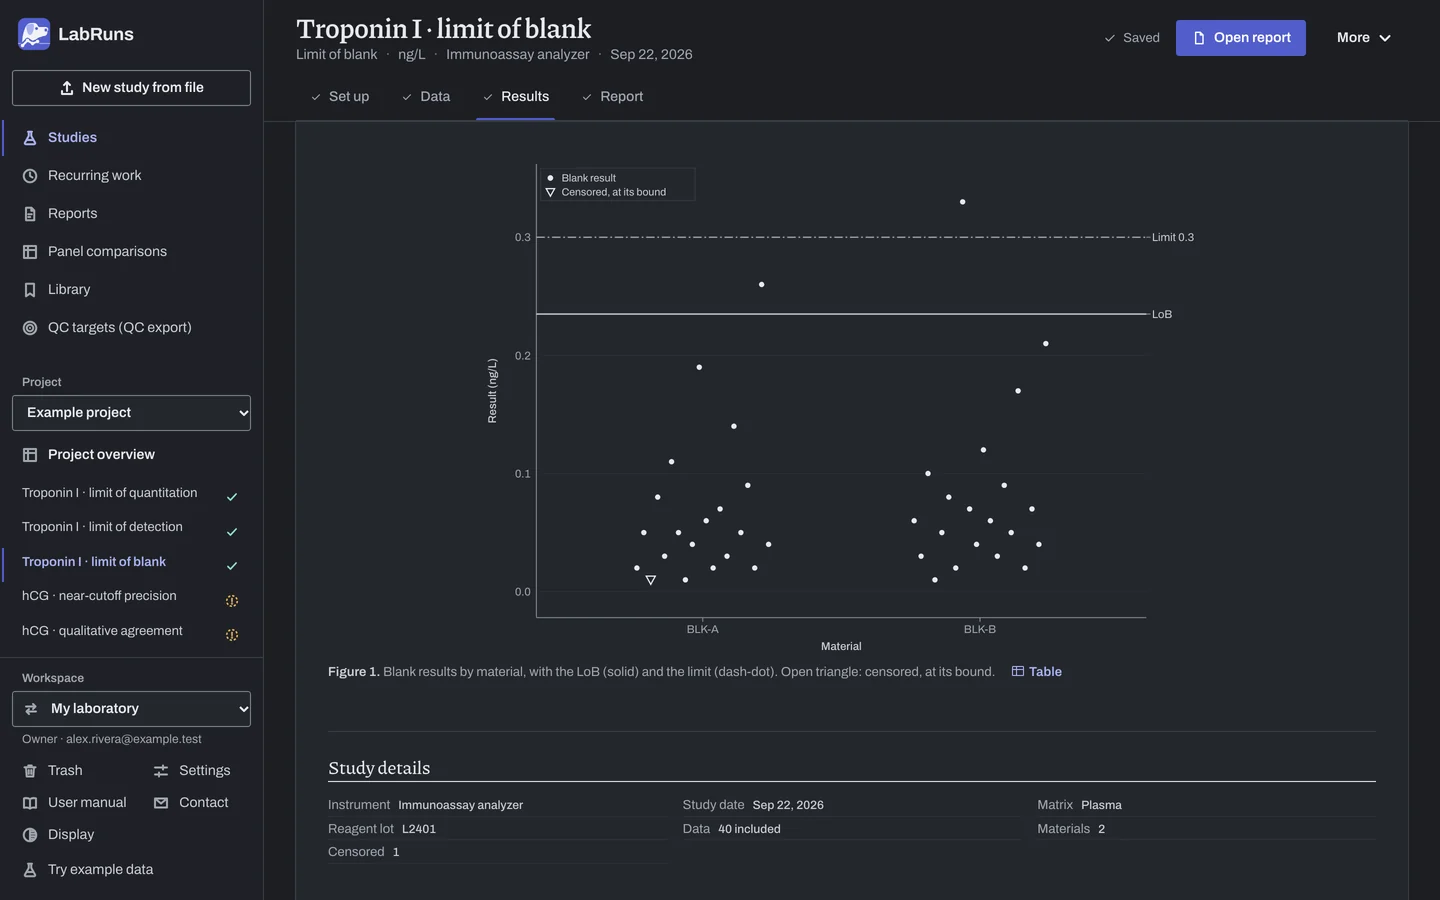
Task: Click the Display contrast icon
Action: click(30, 835)
